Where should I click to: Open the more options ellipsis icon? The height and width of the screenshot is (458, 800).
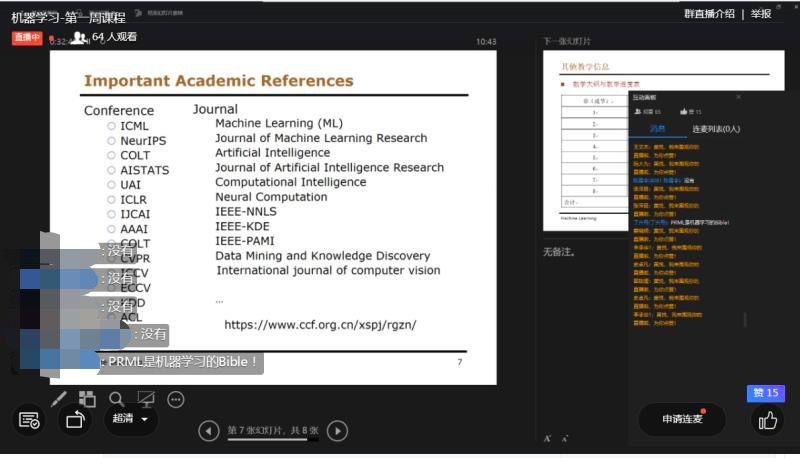point(176,399)
